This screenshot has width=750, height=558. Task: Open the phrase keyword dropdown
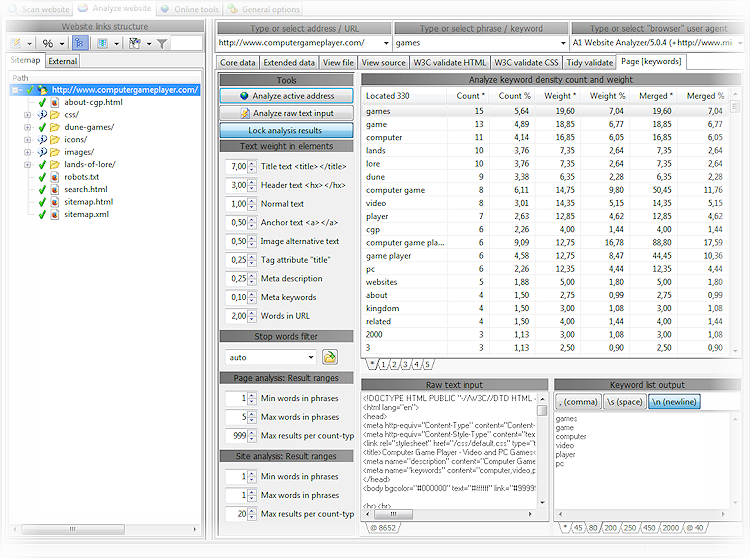point(563,43)
